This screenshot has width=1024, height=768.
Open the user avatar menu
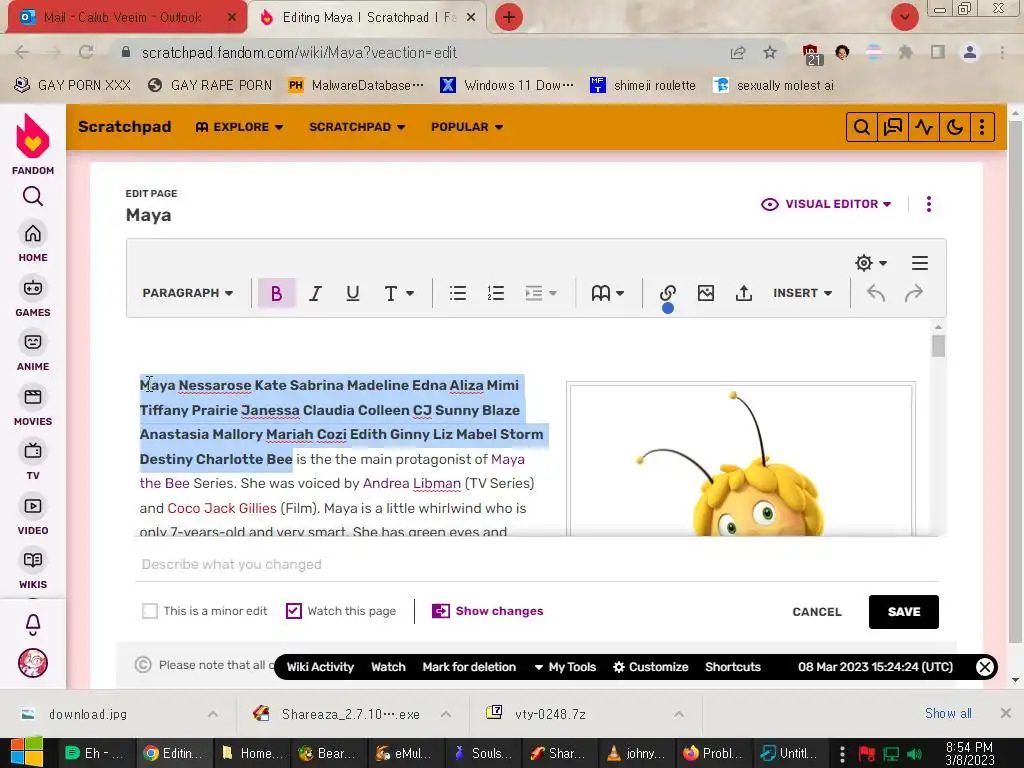coord(33,664)
